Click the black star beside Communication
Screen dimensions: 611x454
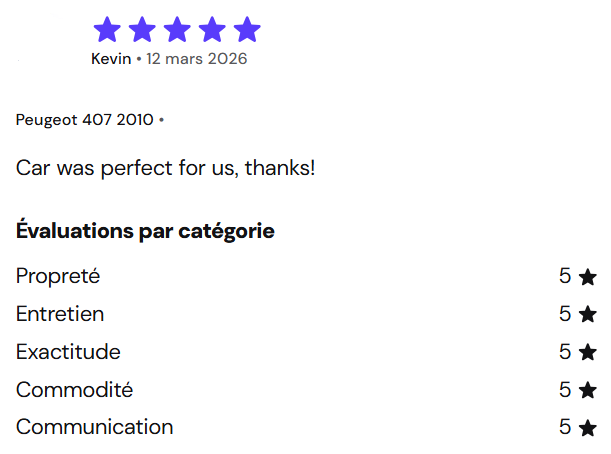(588, 428)
